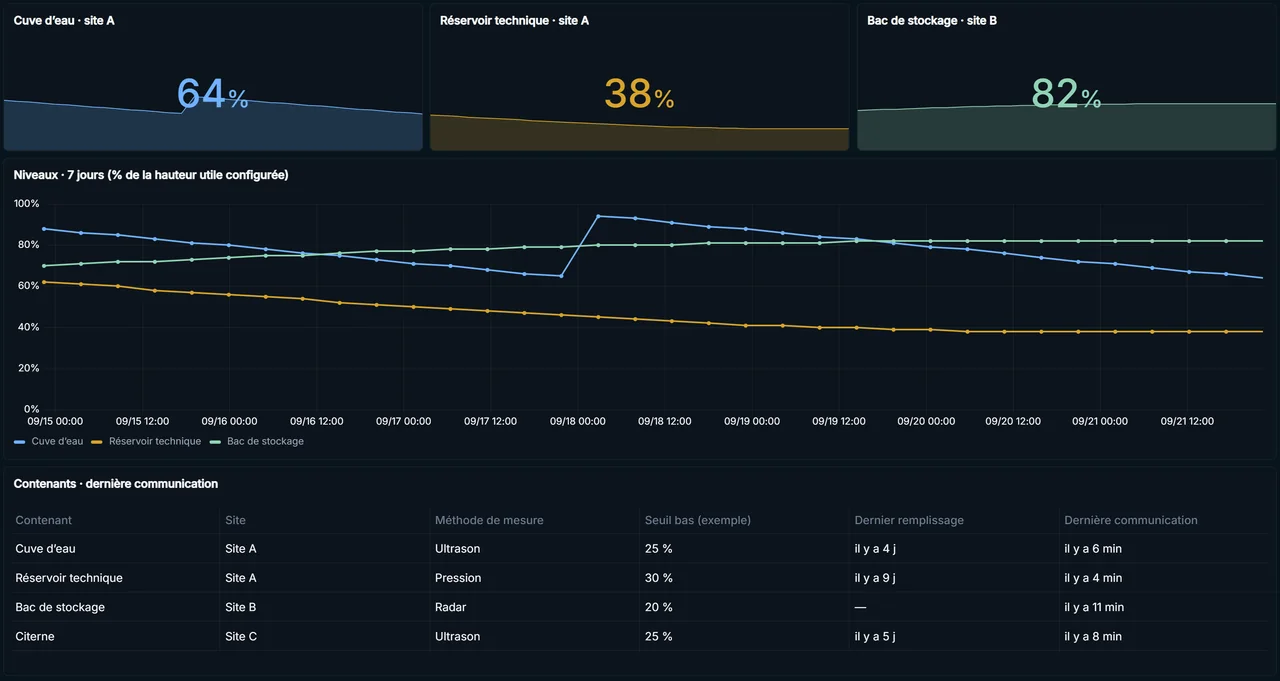Sort the table by the Site column header
Viewport: 1280px width, 681px height.
(x=236, y=520)
